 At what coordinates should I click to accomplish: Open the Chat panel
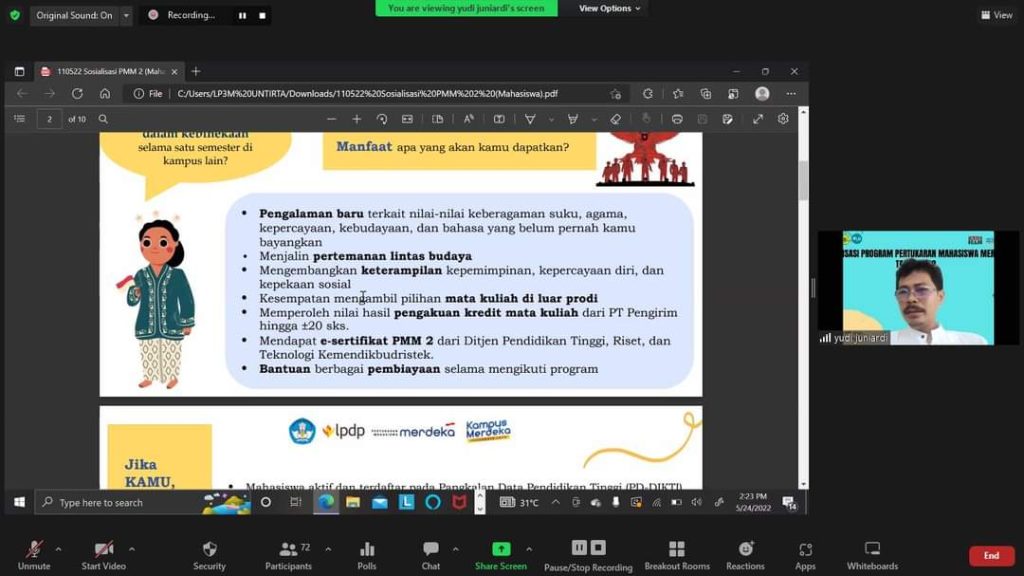[430, 555]
